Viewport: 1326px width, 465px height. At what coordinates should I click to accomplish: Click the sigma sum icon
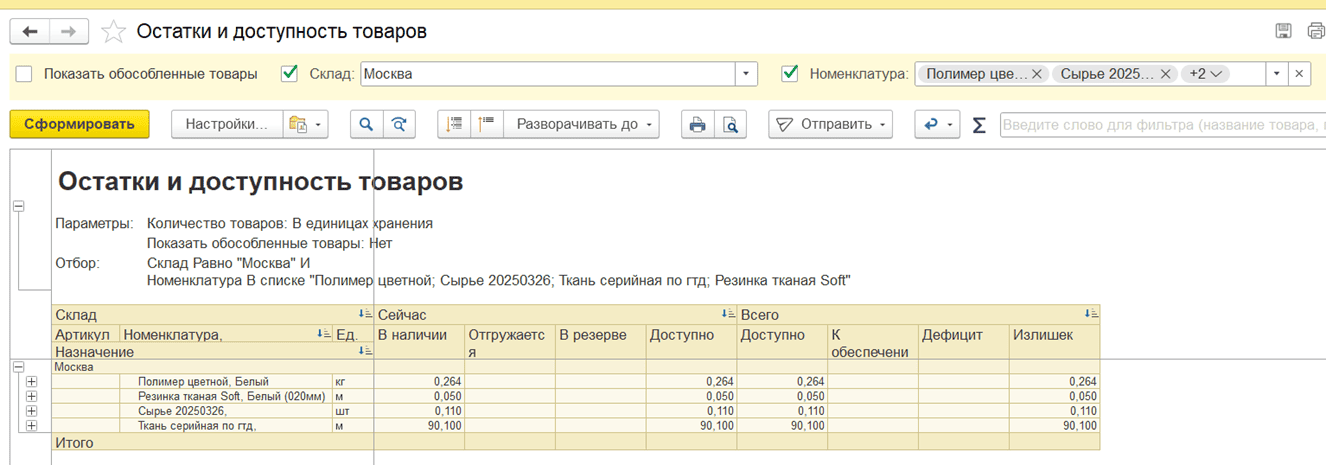click(979, 125)
